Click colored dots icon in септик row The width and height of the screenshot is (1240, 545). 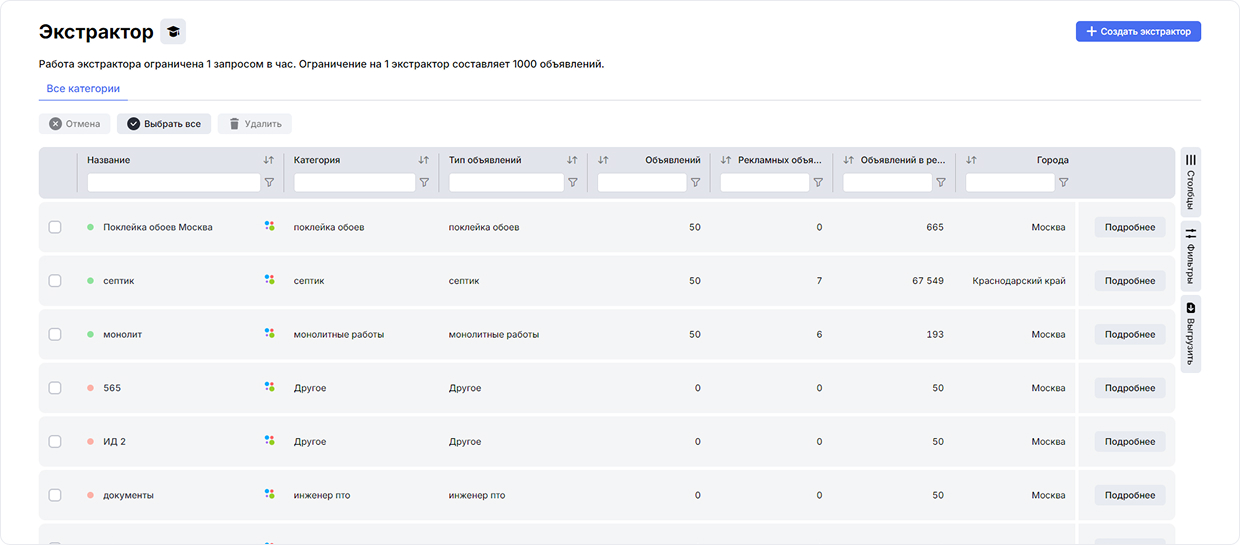tap(269, 280)
